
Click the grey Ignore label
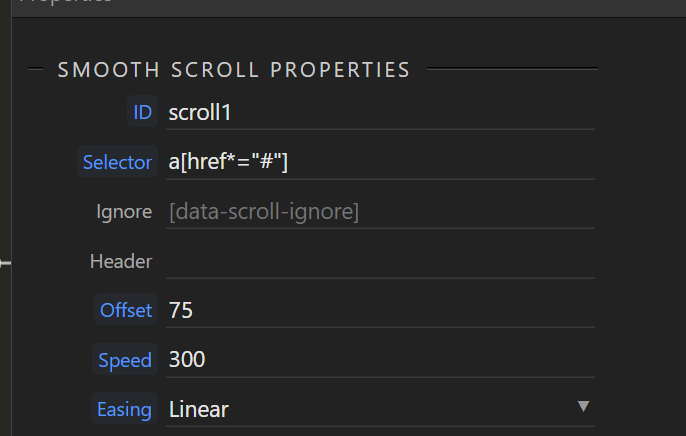124,212
